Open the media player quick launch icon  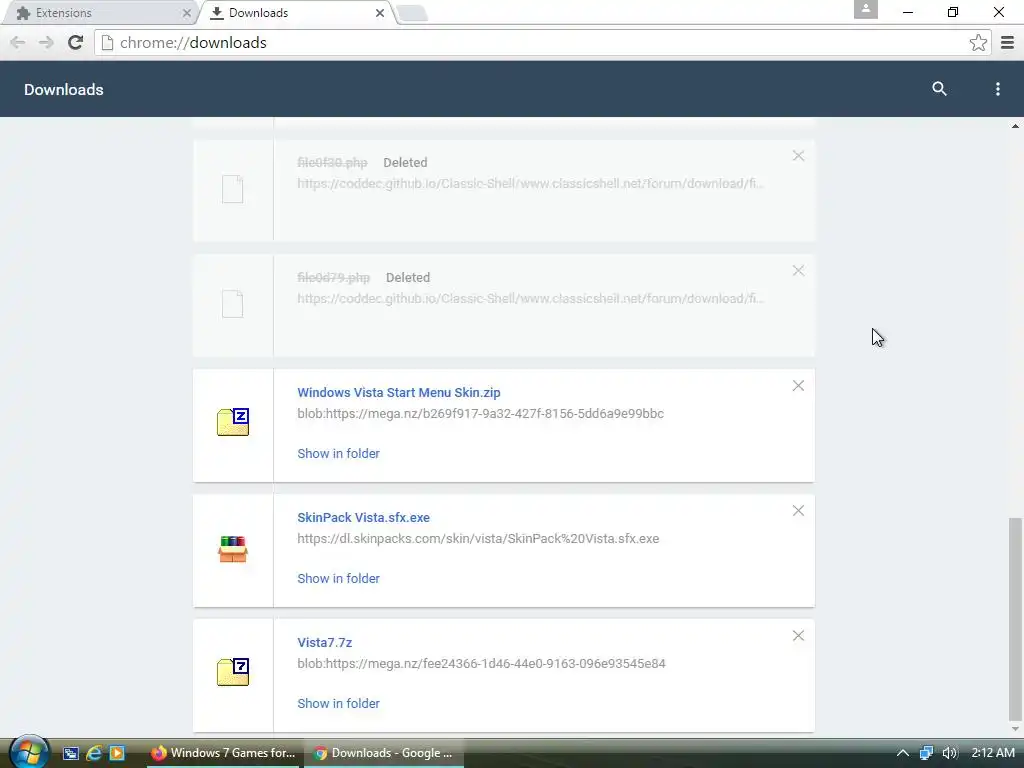tap(117, 753)
